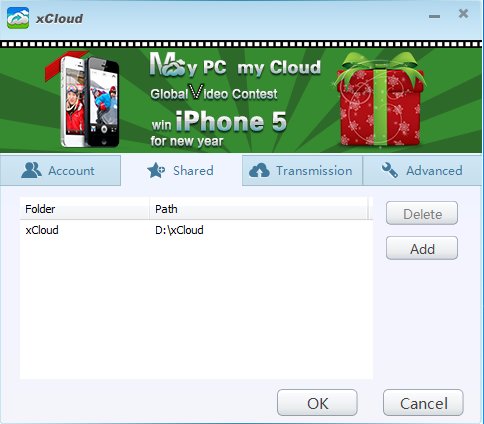Cancel the settings dialog

[423, 403]
